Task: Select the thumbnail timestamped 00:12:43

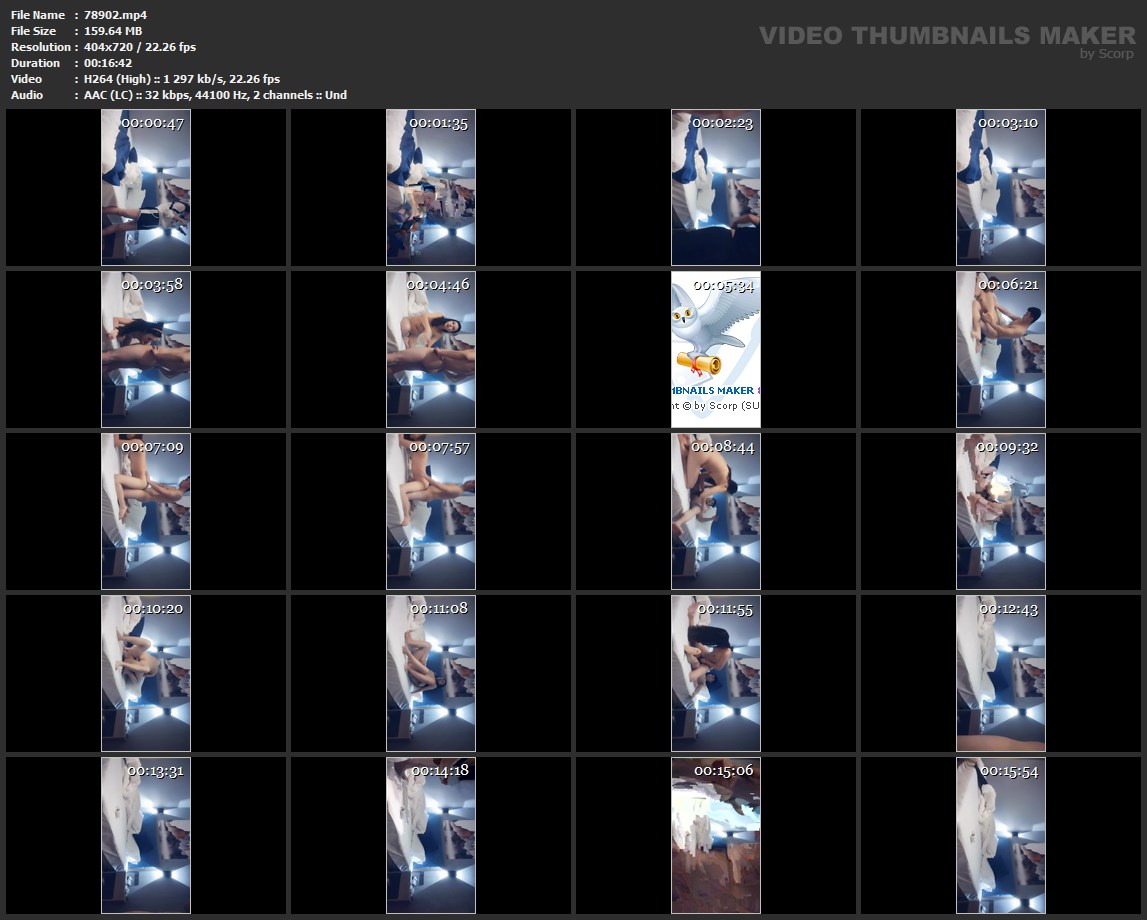Action: click(x=1001, y=673)
